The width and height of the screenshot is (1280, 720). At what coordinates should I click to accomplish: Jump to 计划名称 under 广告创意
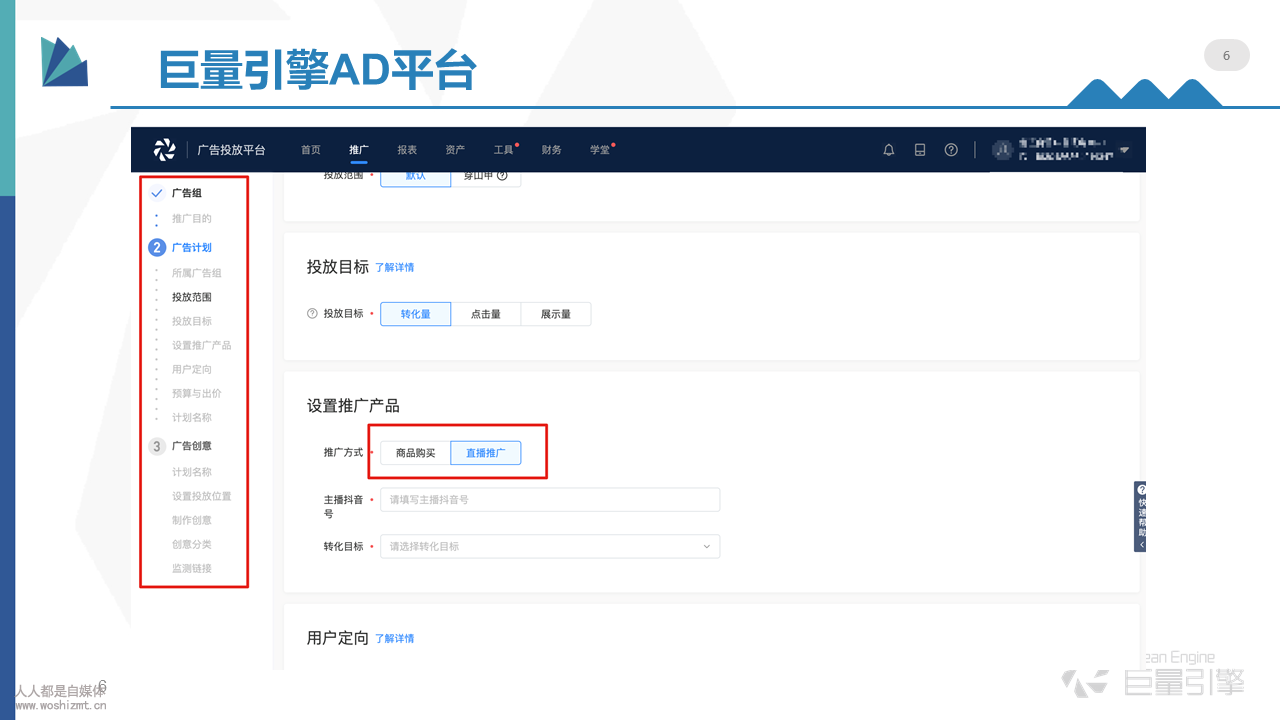[192, 472]
